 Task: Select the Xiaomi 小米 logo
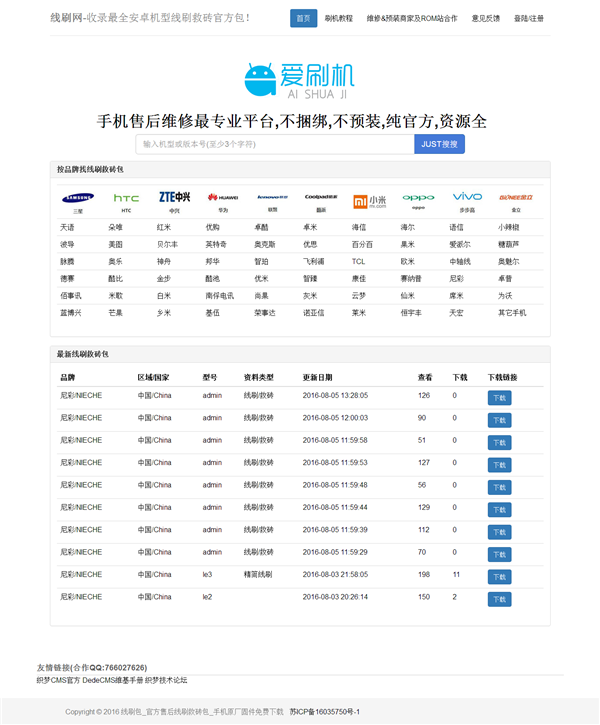(369, 201)
